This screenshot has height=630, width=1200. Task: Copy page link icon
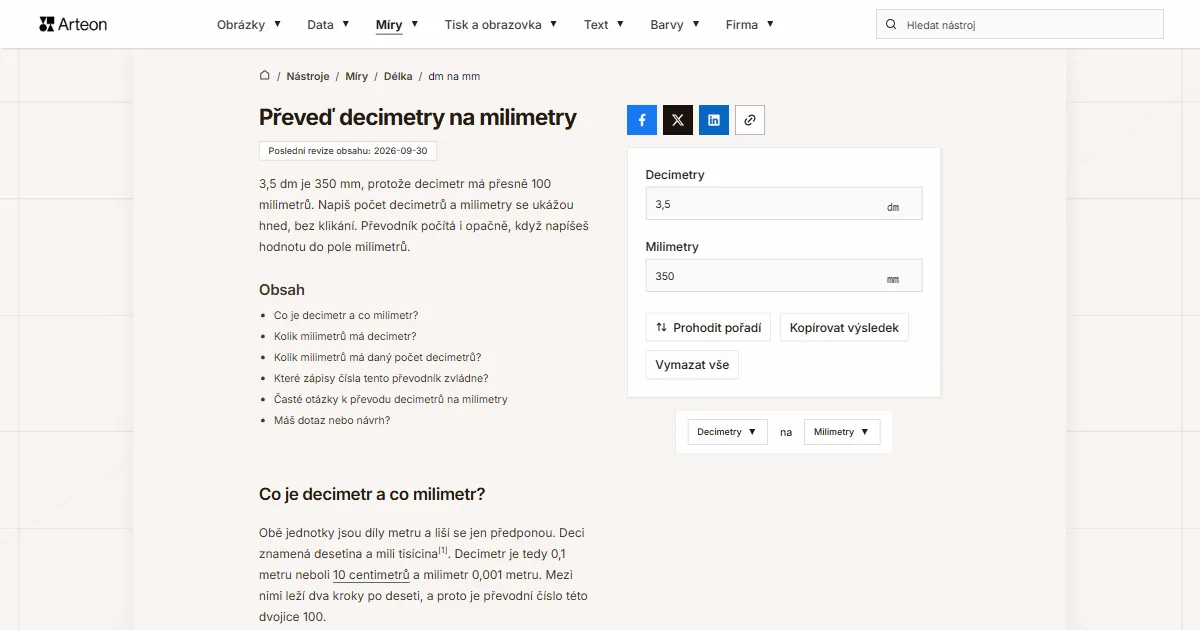pyautogui.click(x=750, y=120)
